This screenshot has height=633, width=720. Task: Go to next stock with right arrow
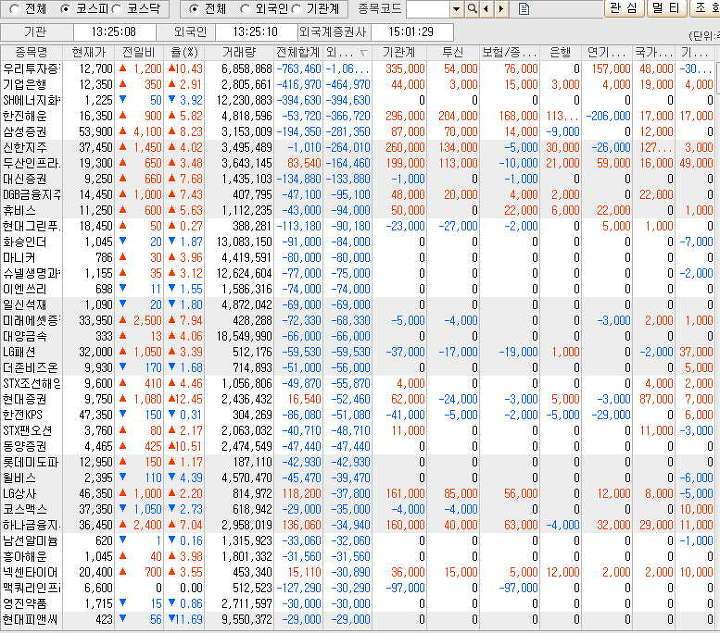click(501, 9)
